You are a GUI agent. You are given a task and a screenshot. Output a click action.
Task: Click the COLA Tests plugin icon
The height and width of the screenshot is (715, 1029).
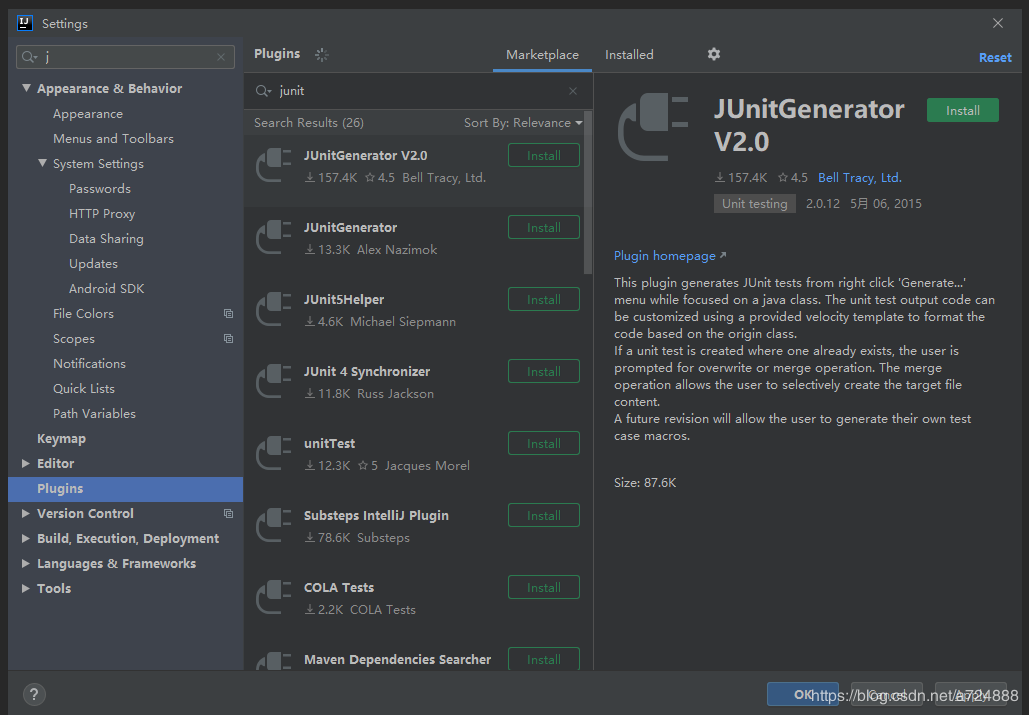(x=274, y=598)
